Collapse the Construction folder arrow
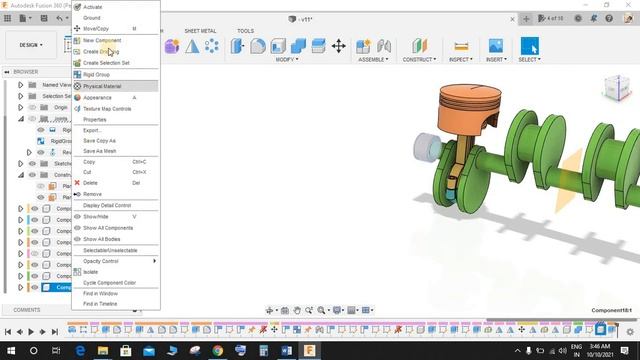The height and width of the screenshot is (360, 640). 20,175
